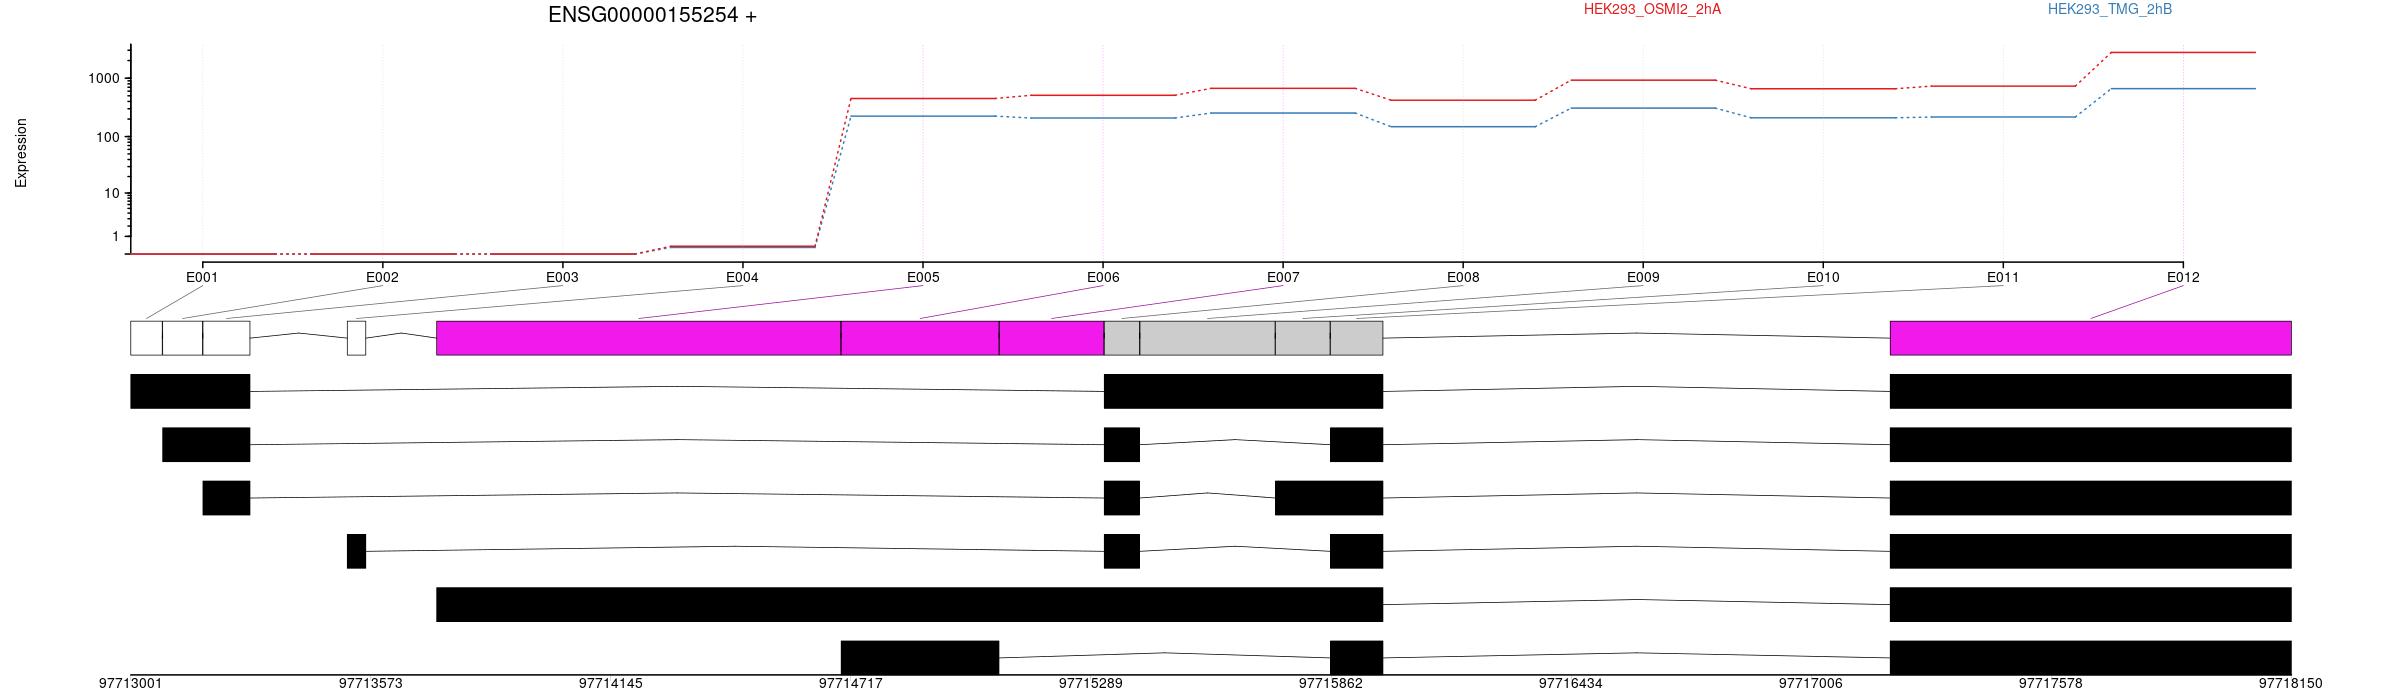Click the Expression y-axis label
Viewport: 2400px width, 700px height.
(21, 153)
